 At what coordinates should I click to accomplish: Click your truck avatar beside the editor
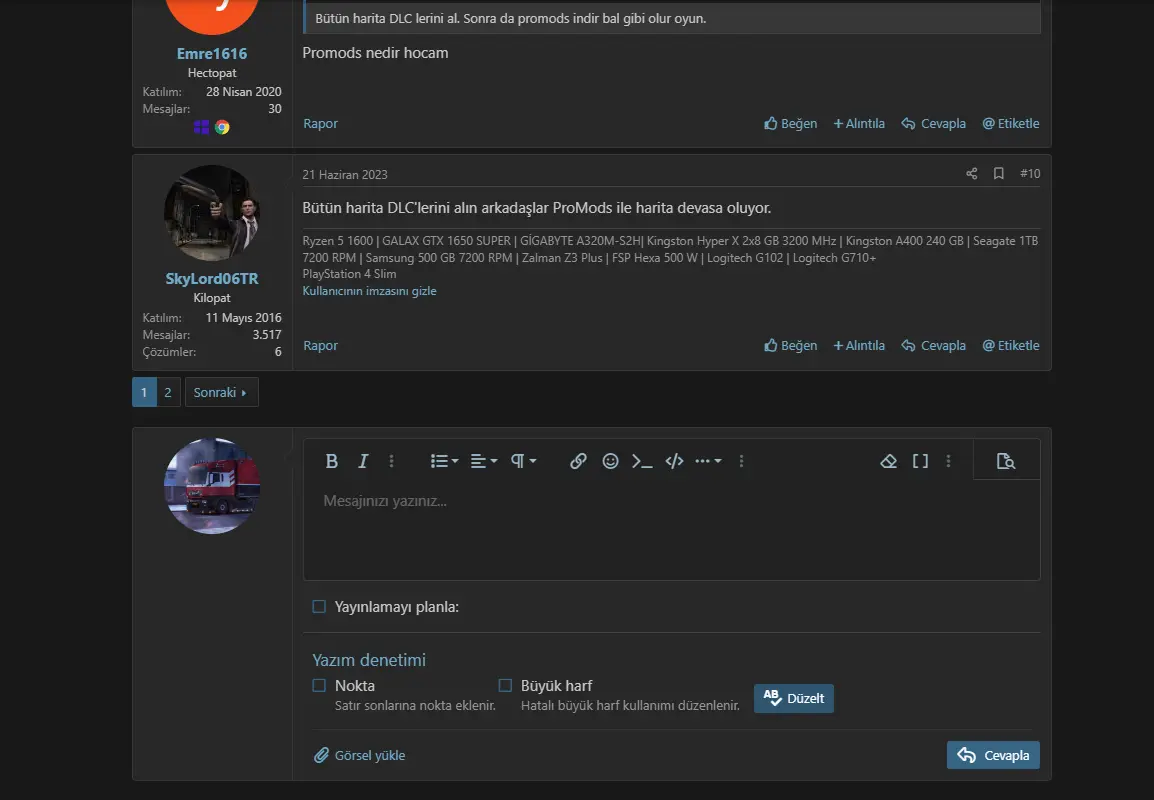212,486
